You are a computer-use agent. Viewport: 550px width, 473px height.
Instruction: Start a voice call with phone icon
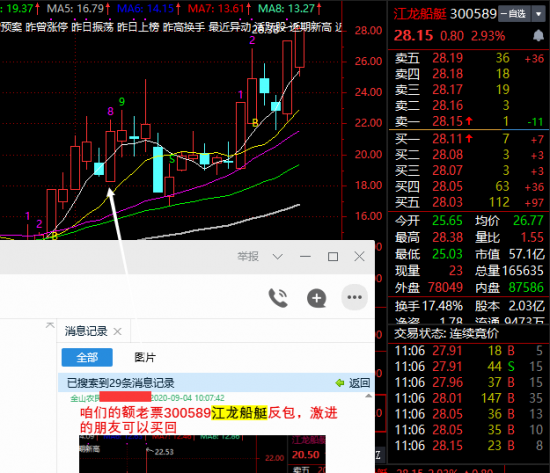click(278, 298)
